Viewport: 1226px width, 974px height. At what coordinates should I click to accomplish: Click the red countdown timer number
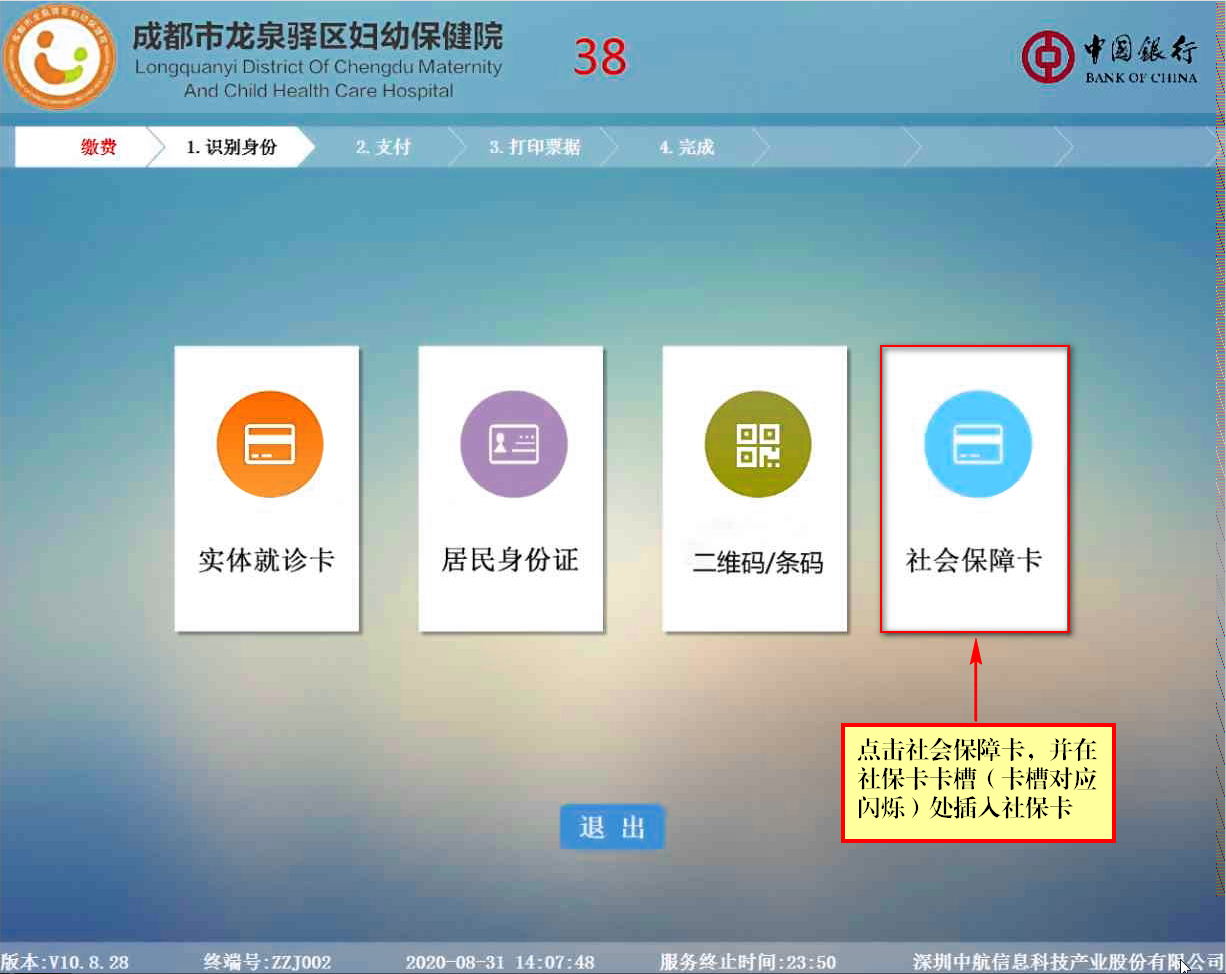pyautogui.click(x=600, y=57)
